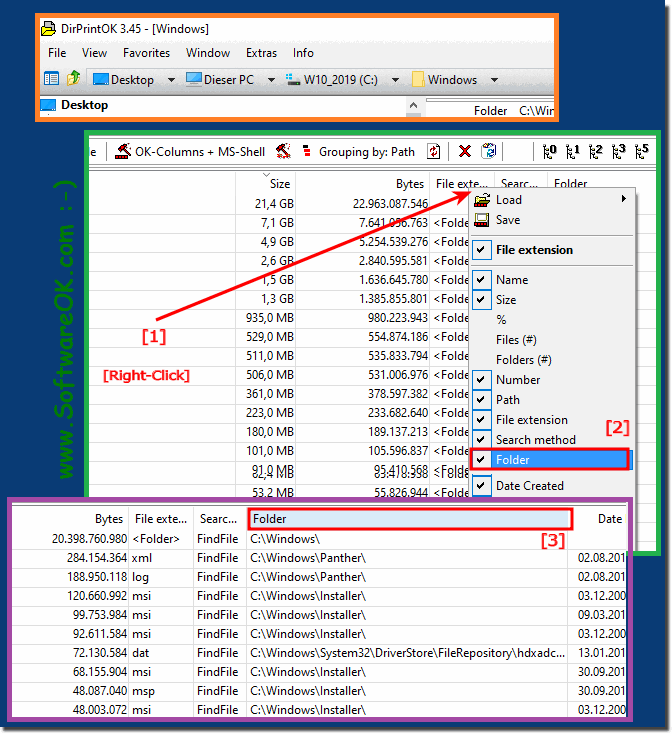Expand tree to level 0 icon
The width and height of the screenshot is (672, 734).
[x=549, y=151]
